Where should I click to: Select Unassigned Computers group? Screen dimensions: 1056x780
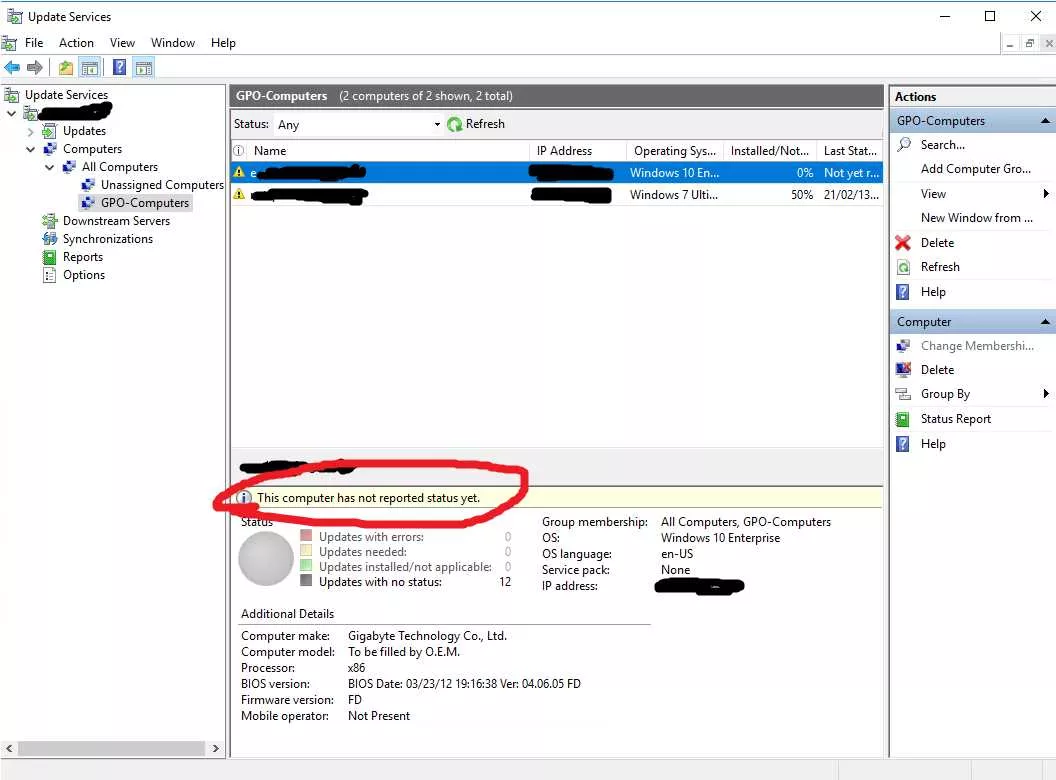(162, 185)
